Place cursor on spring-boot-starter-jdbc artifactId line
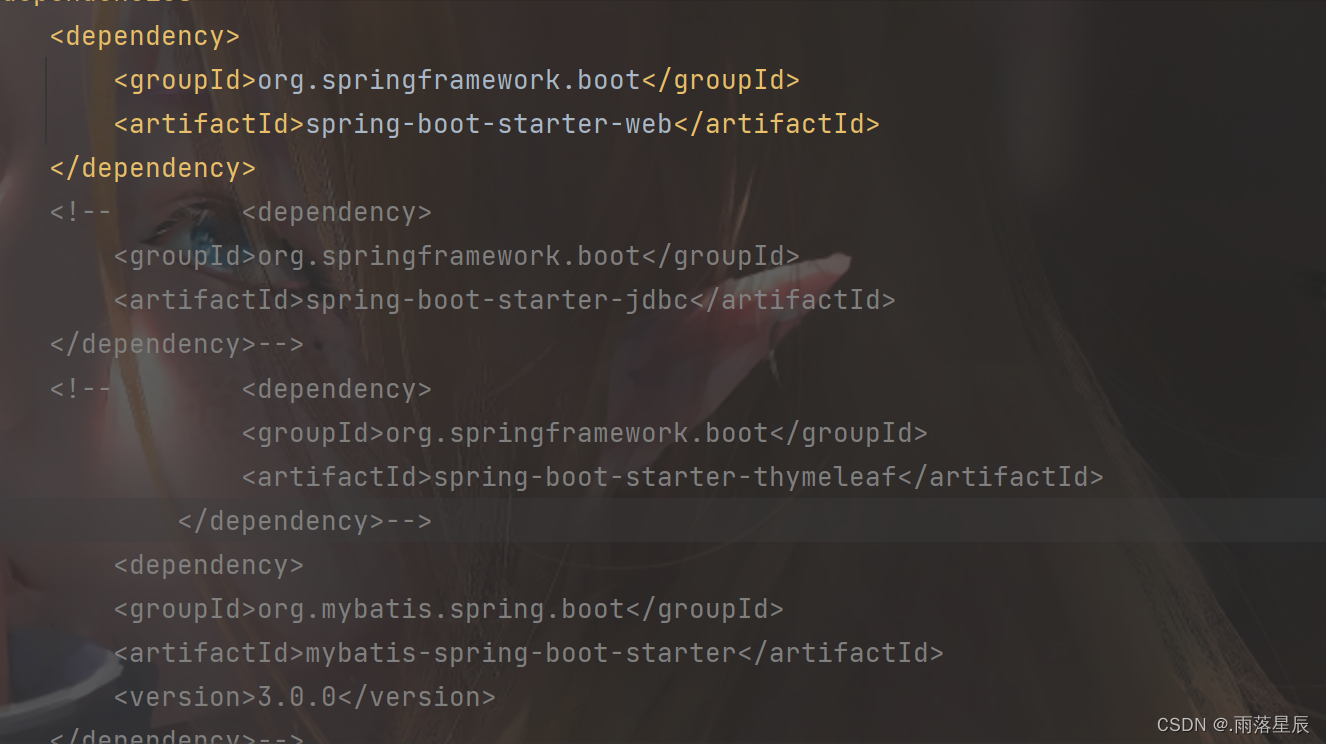 pos(504,300)
